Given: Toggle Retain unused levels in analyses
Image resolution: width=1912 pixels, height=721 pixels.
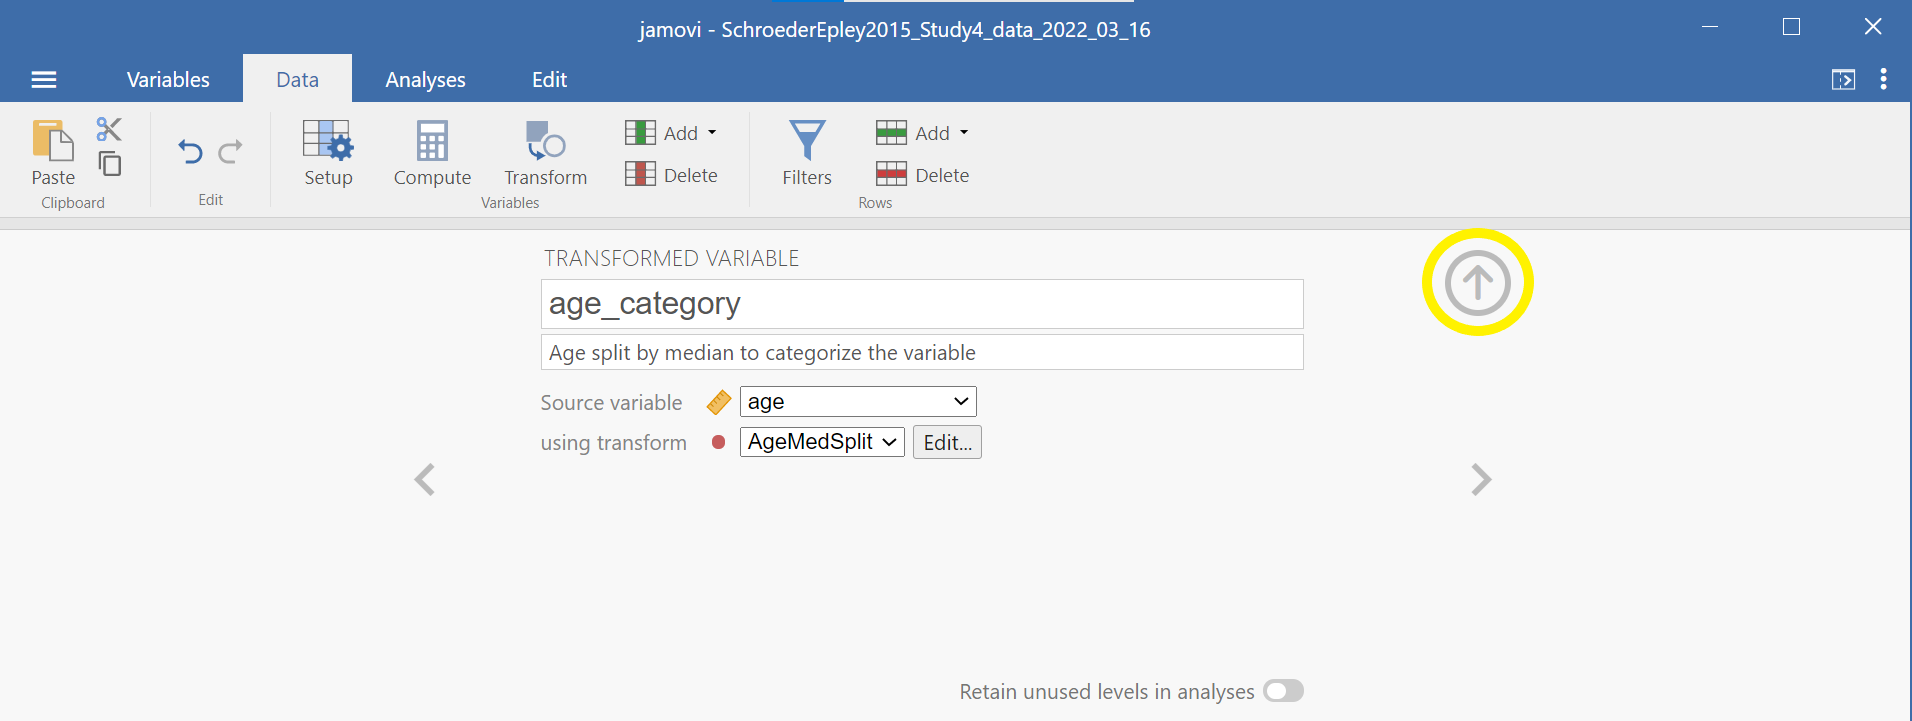Looking at the screenshot, I should [x=1283, y=691].
